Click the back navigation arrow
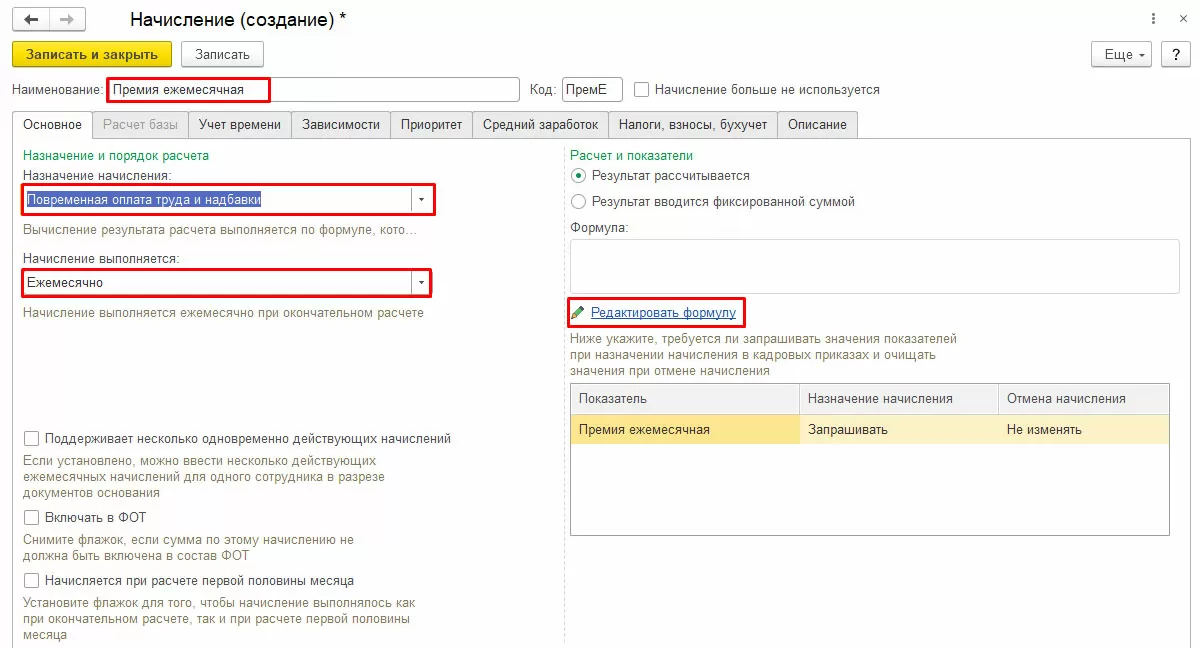The image size is (1200, 648). [31, 19]
